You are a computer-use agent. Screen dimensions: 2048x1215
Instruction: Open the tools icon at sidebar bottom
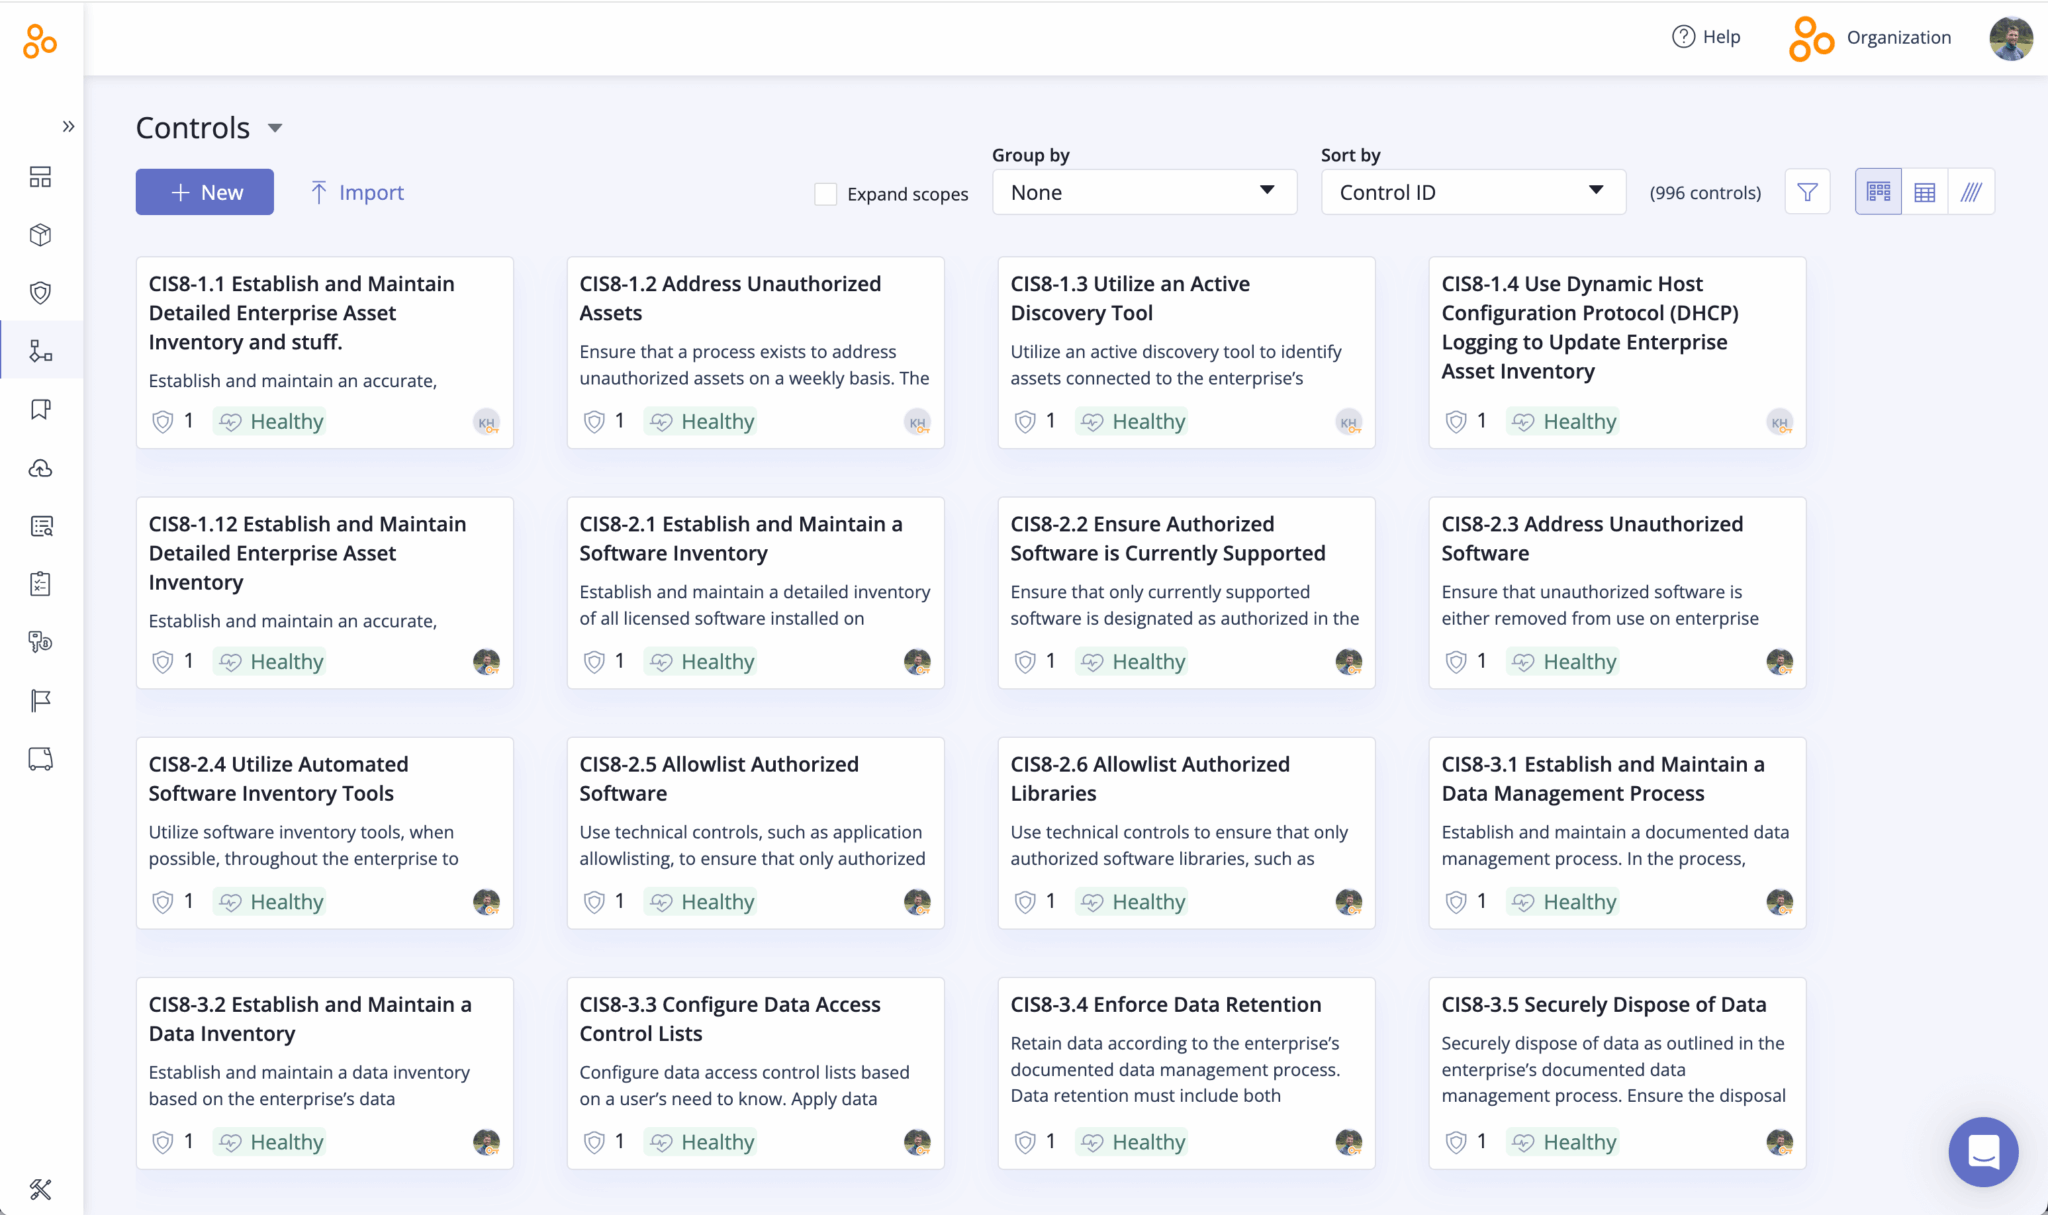pos(39,1189)
